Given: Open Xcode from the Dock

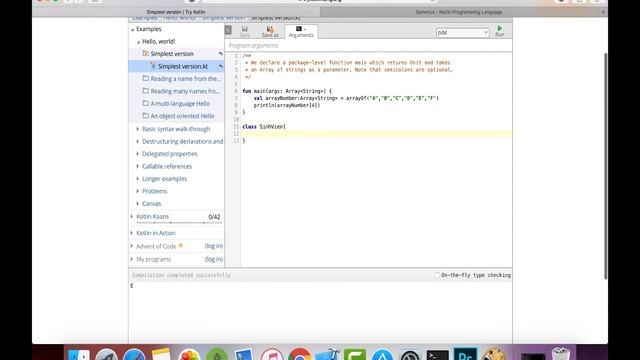Looking at the screenshot, I should (328, 354).
